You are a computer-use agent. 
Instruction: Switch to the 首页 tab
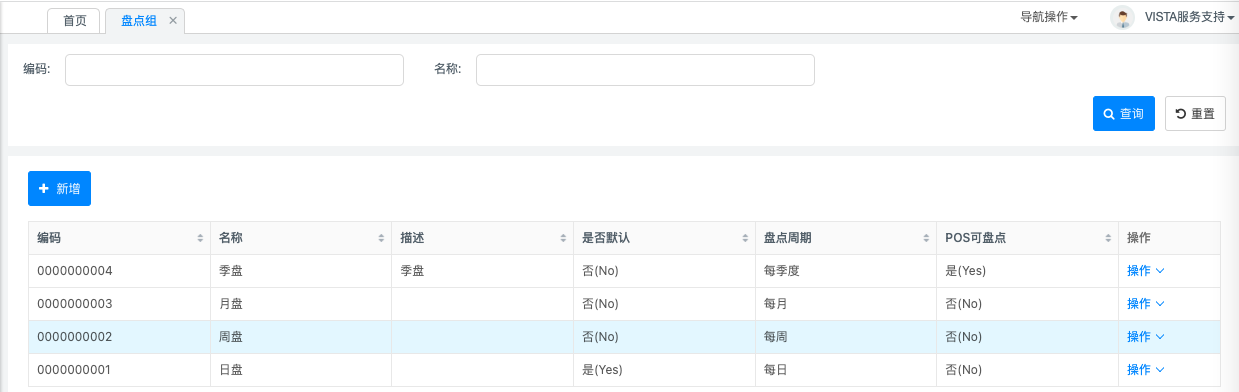pos(74,20)
